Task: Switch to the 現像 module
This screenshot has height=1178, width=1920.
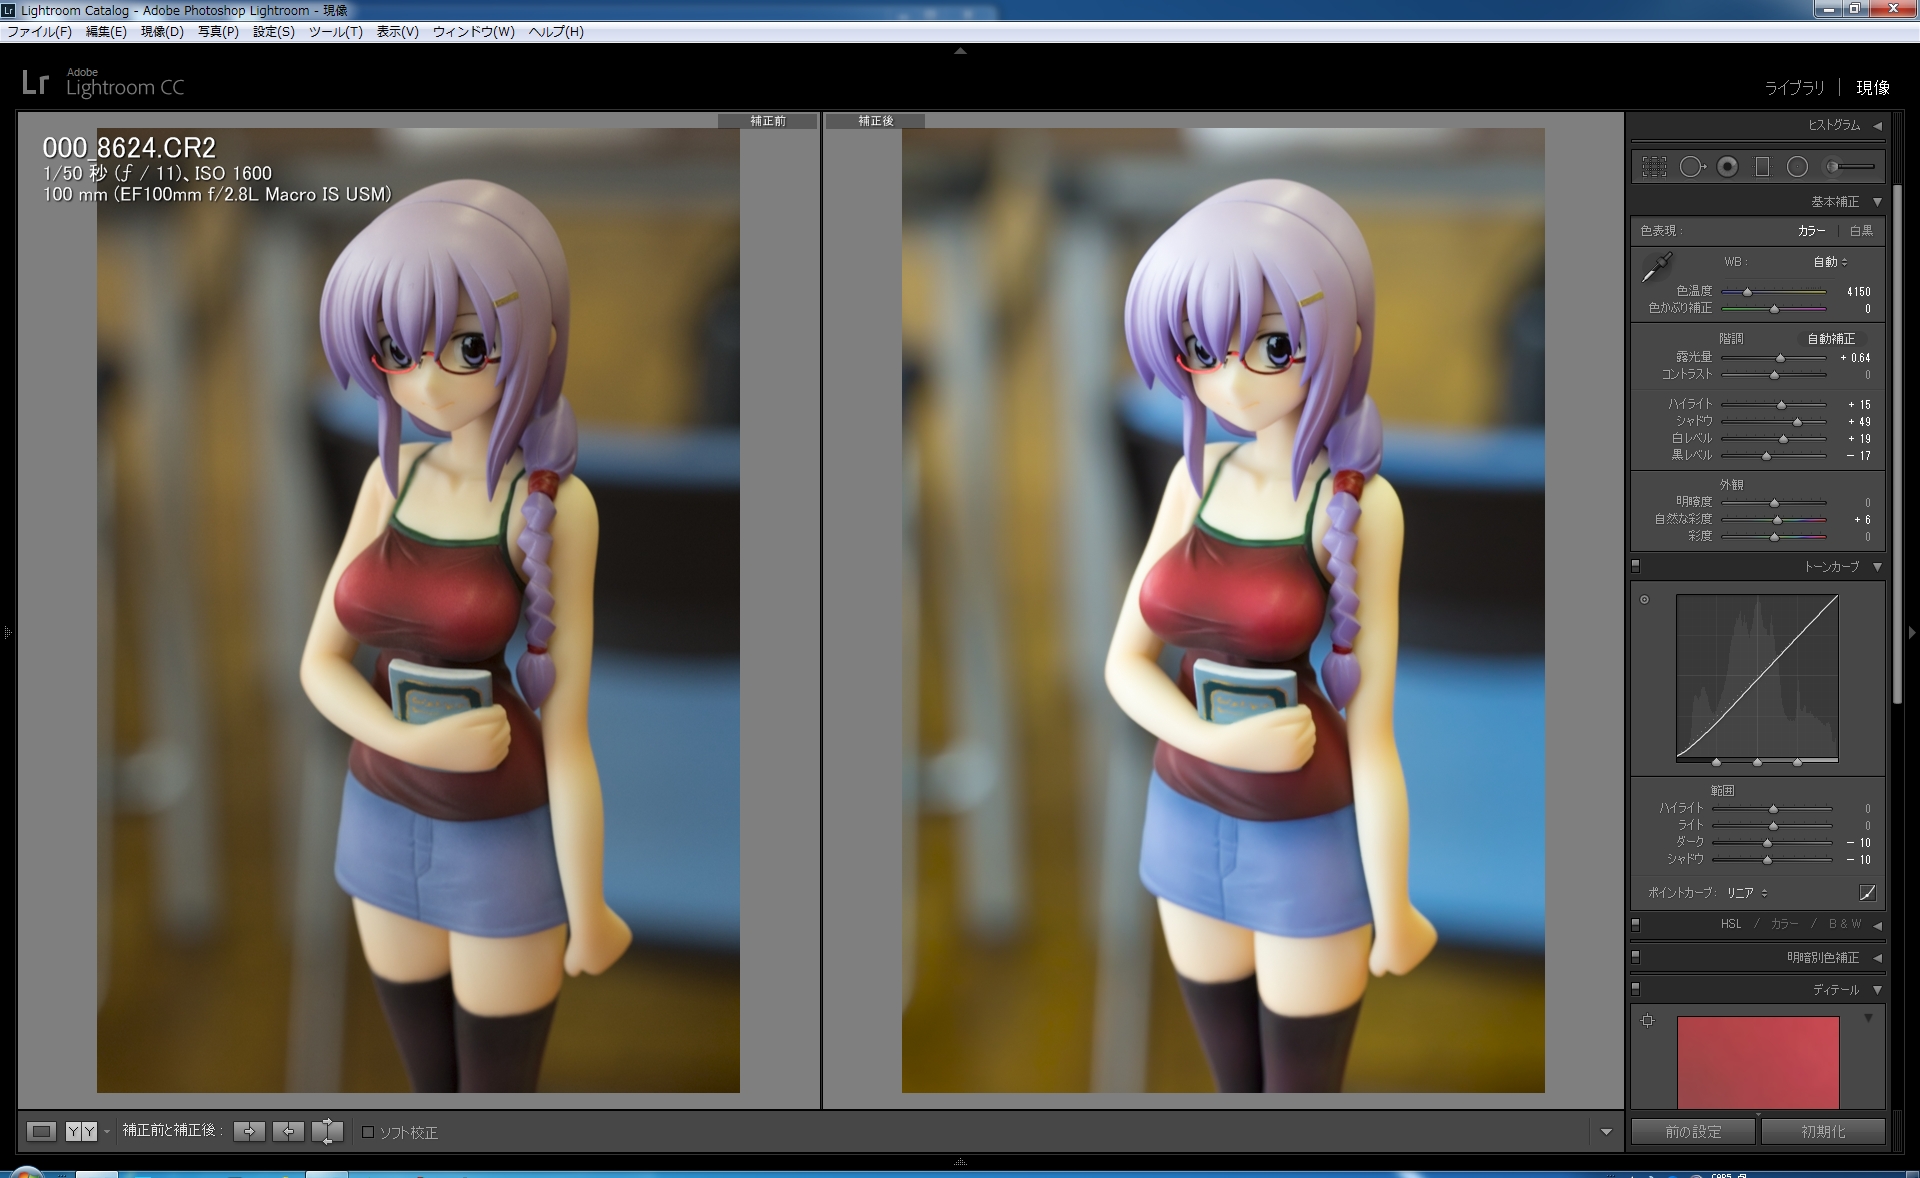Action: (x=1873, y=88)
